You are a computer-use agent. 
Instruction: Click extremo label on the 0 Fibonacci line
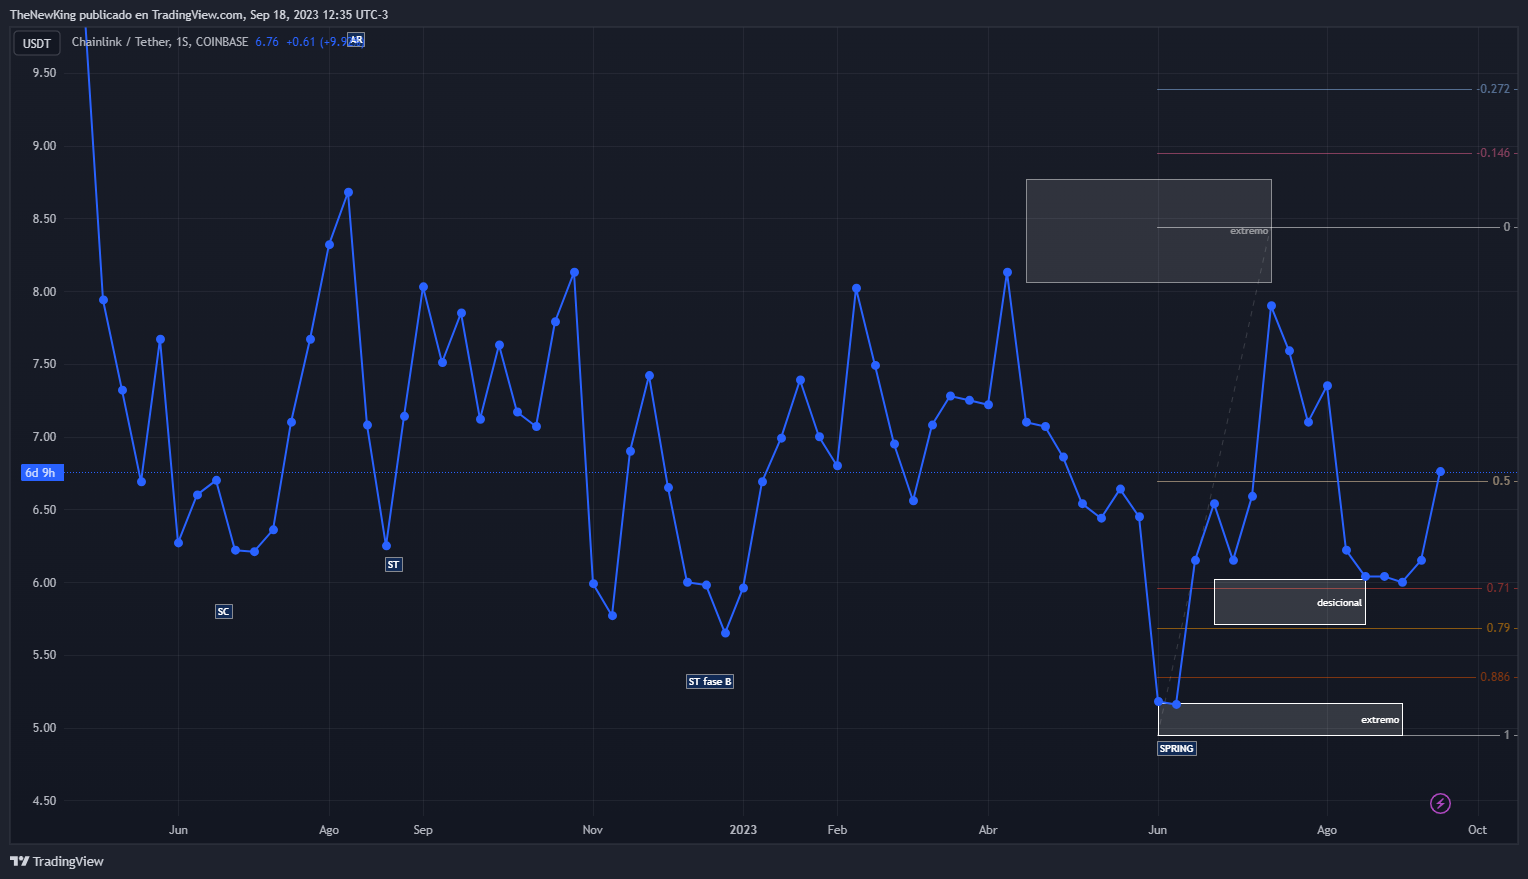click(x=1249, y=231)
